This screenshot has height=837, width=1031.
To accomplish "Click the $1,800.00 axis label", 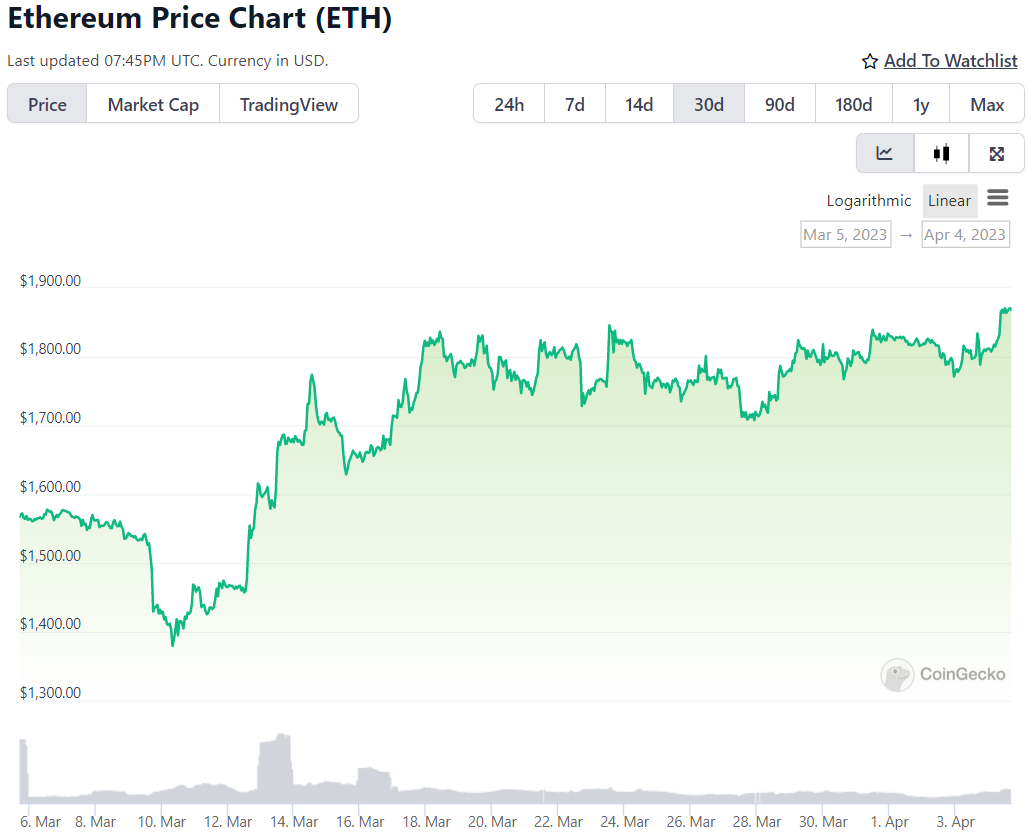I will pos(51,349).
